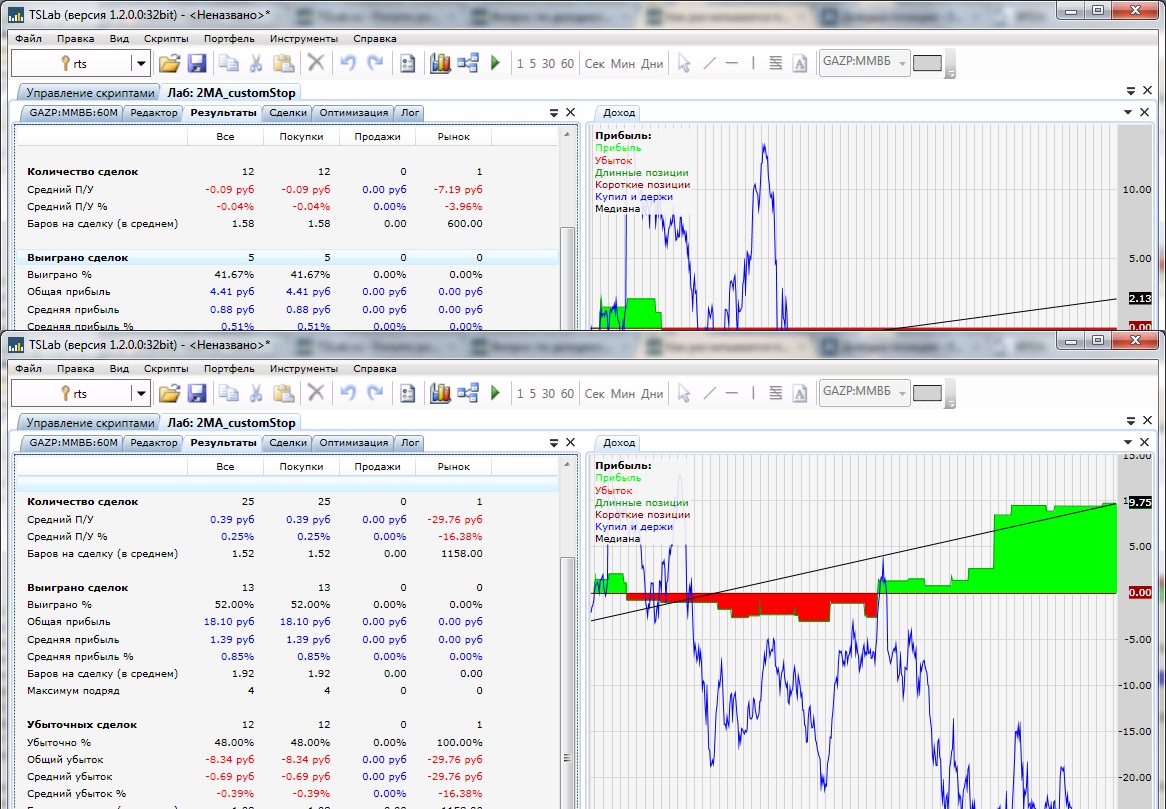
Task: Click the Open folder icon in lower window toolbar
Action: pyautogui.click(x=169, y=394)
